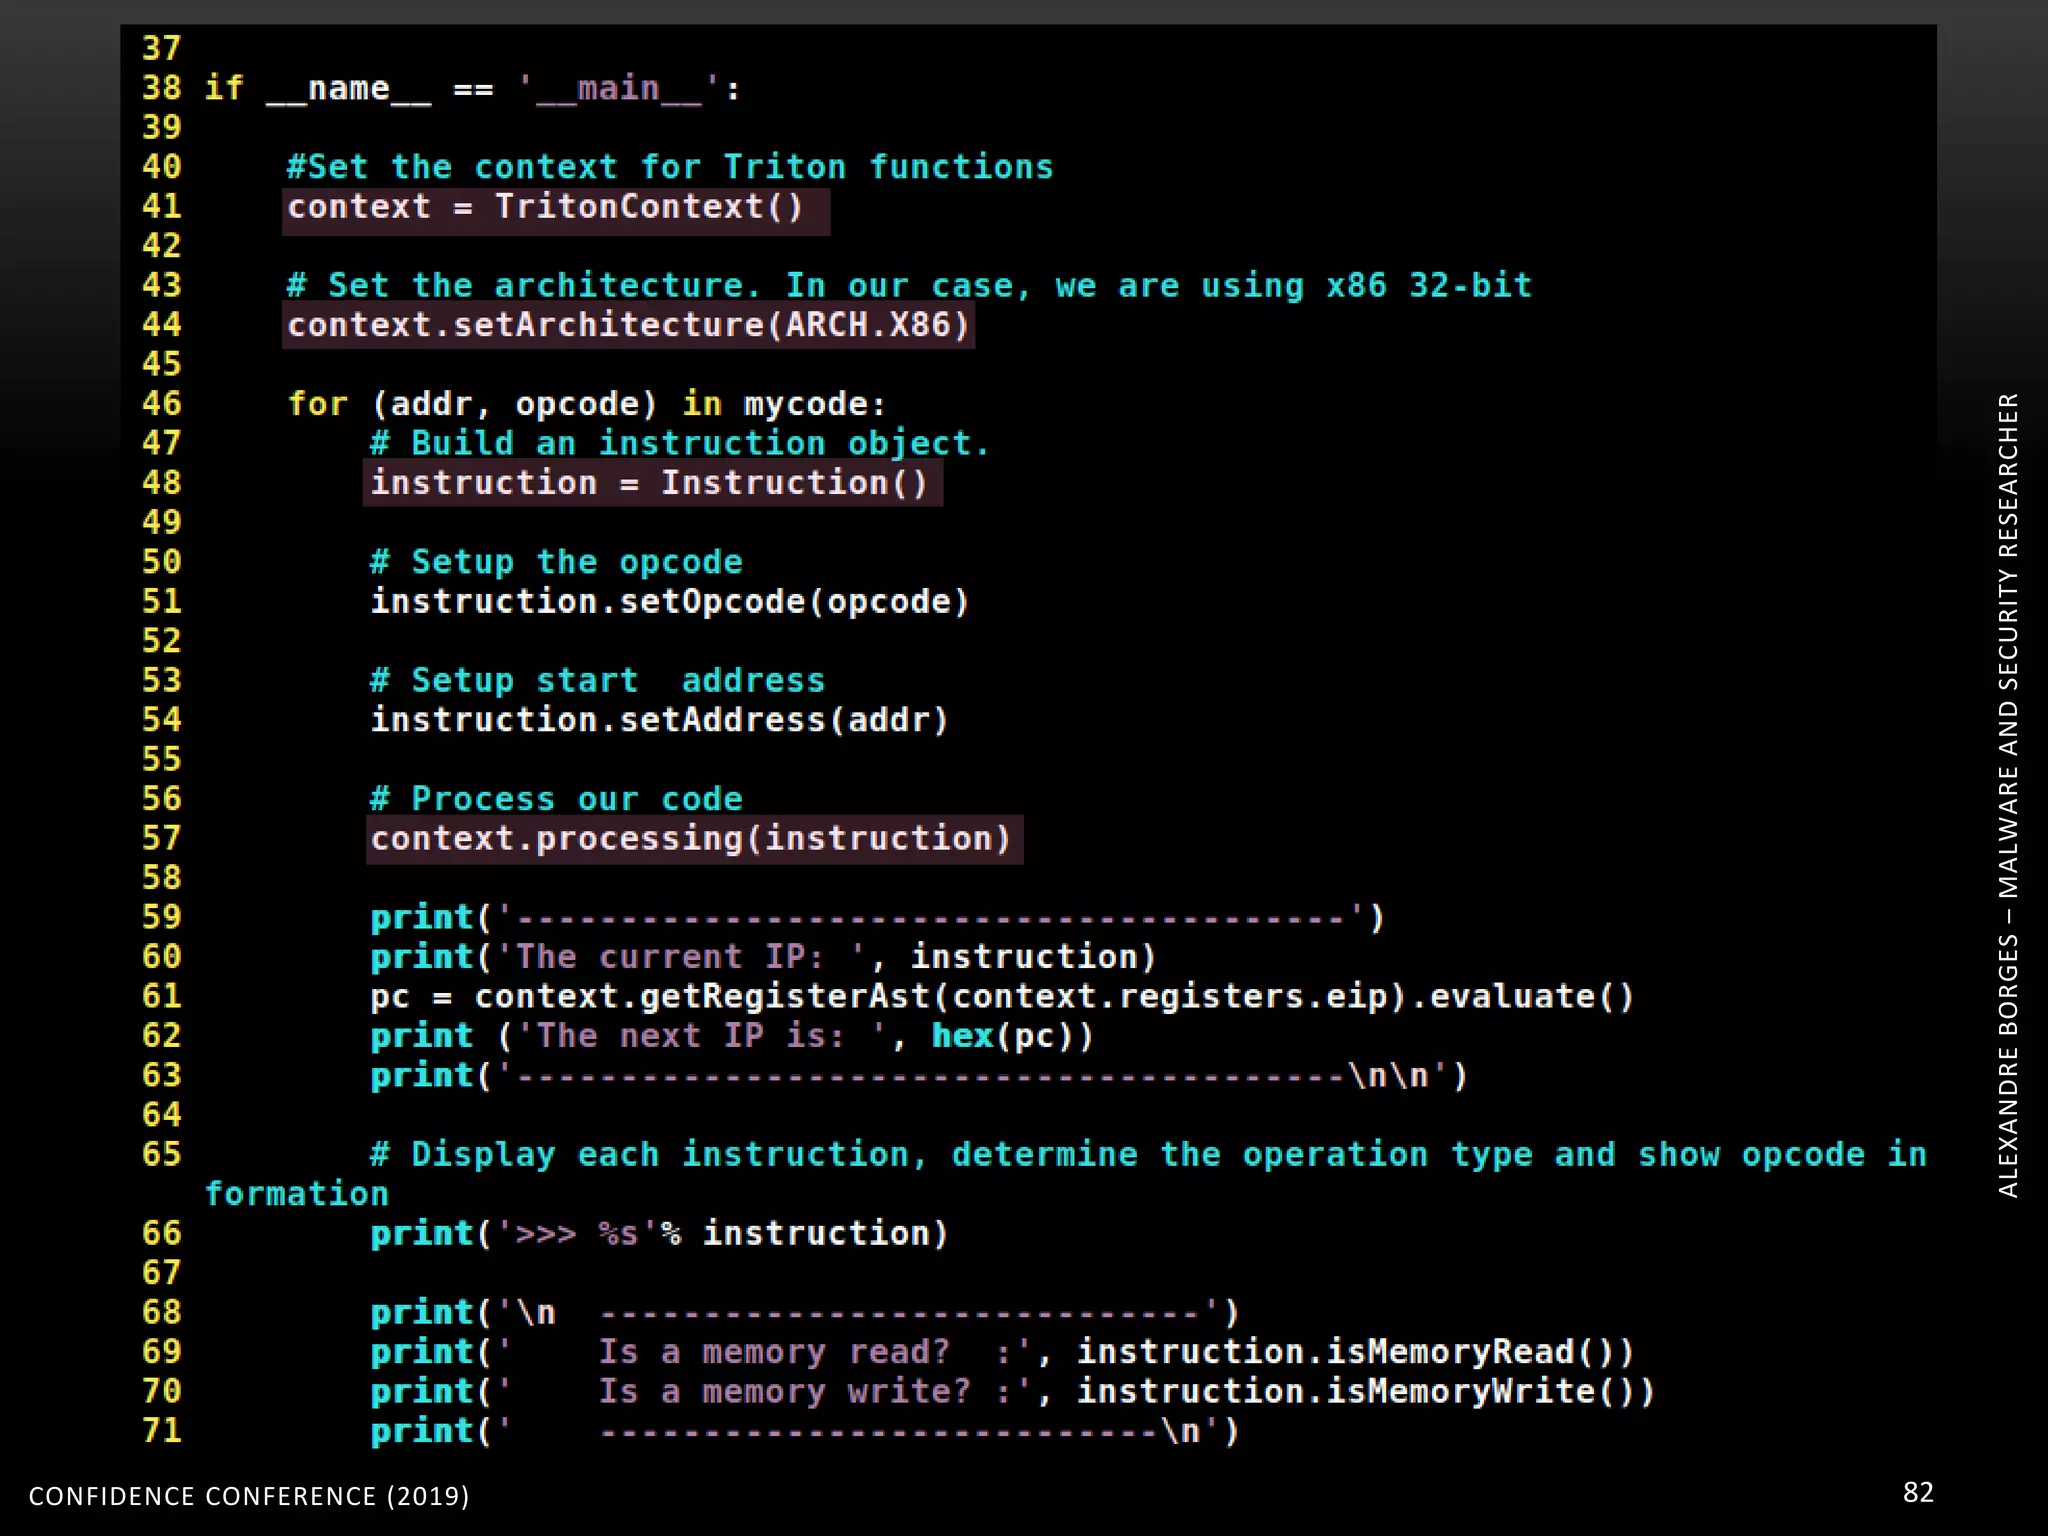Click 'pc = context.getRegisterAst' line

coord(1002,997)
